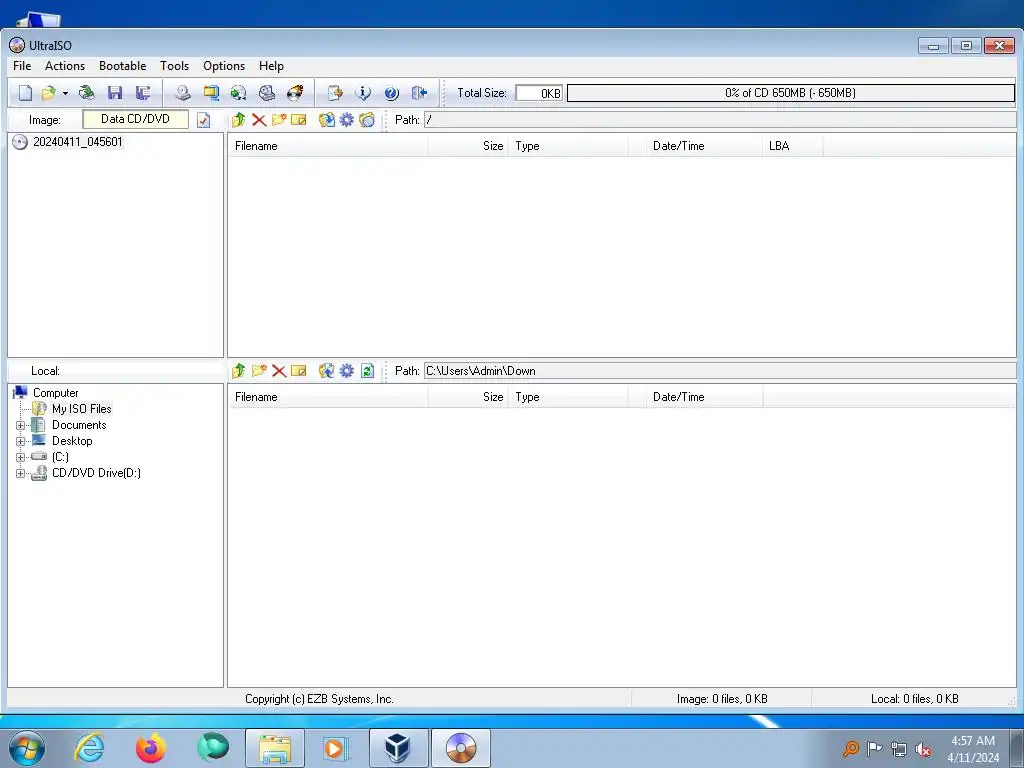Screen dimensions: 1024x768
Task: Click the Up arrow icon in the Image toolbar
Action: 238,120
